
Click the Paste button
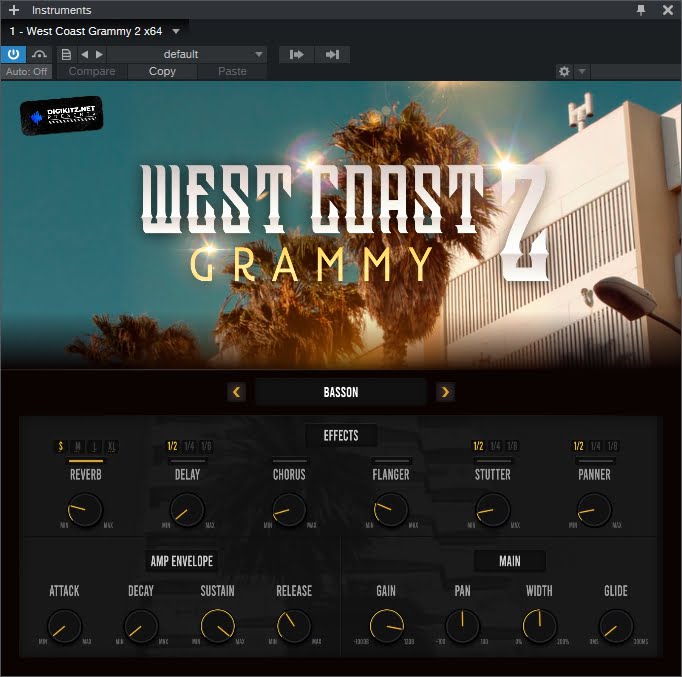click(232, 71)
